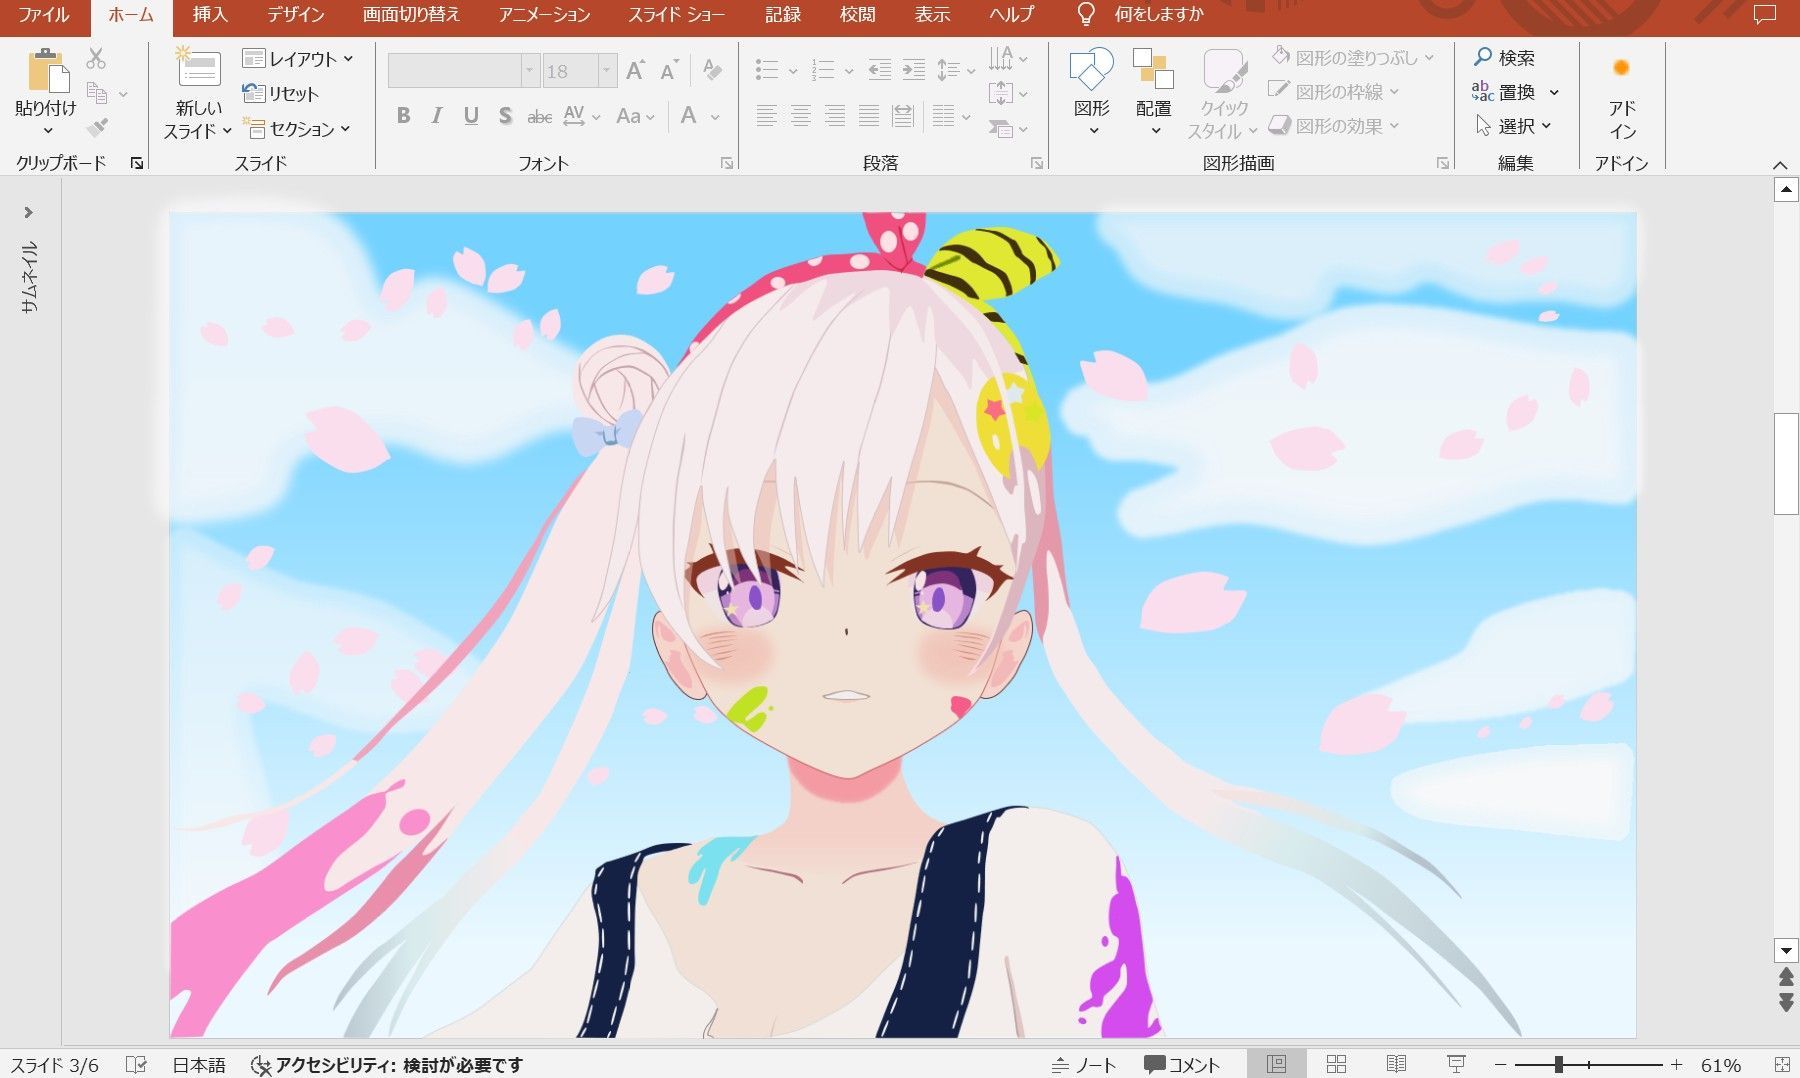This screenshot has width=1800, height=1078.
Task: Click the New Slide (新しいスライド) icon
Action: 198,69
